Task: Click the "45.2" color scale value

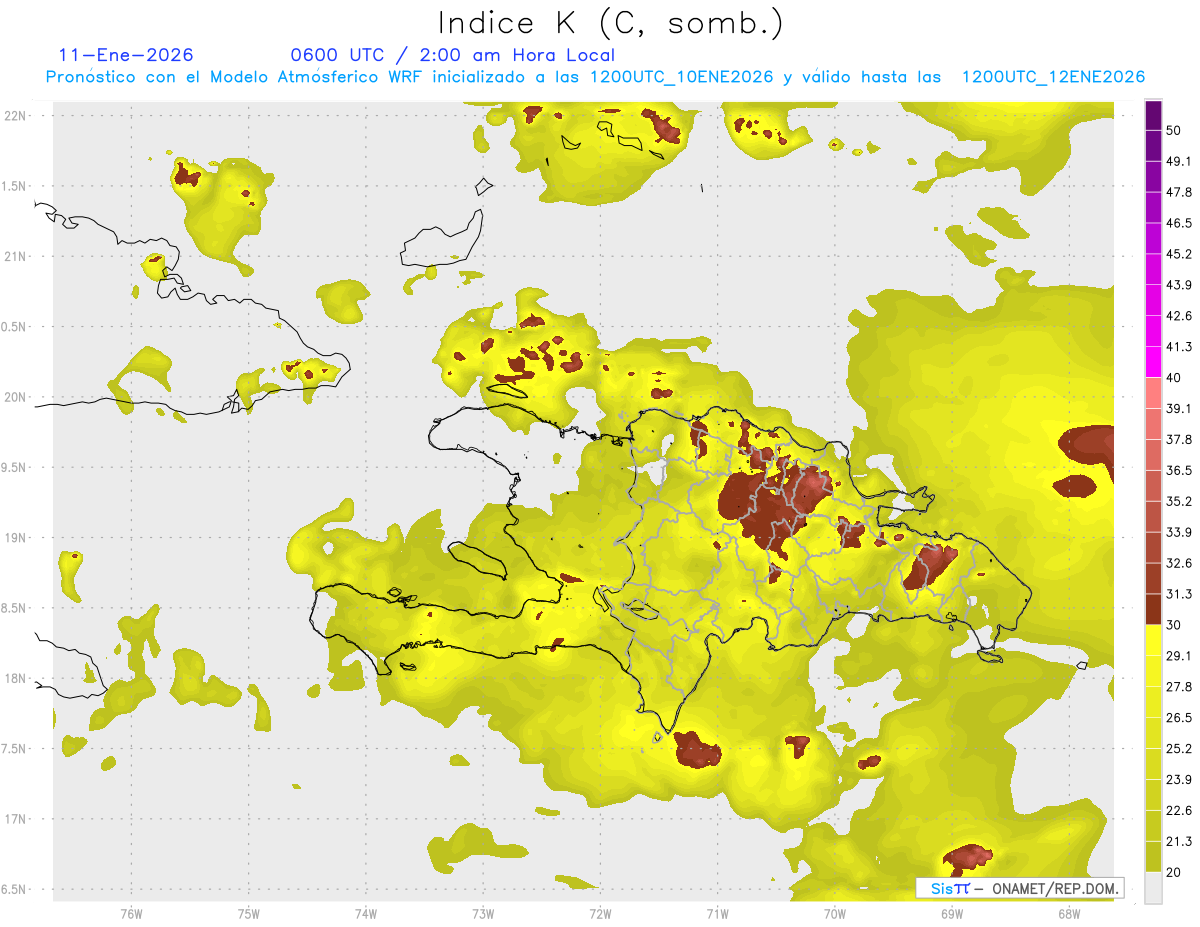Action: click(1179, 254)
